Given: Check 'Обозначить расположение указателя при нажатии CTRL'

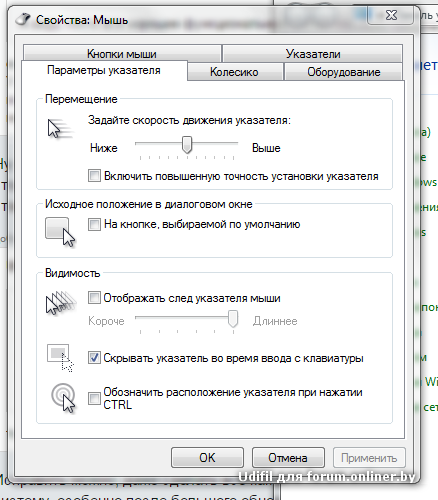Looking at the screenshot, I should coord(94,398).
